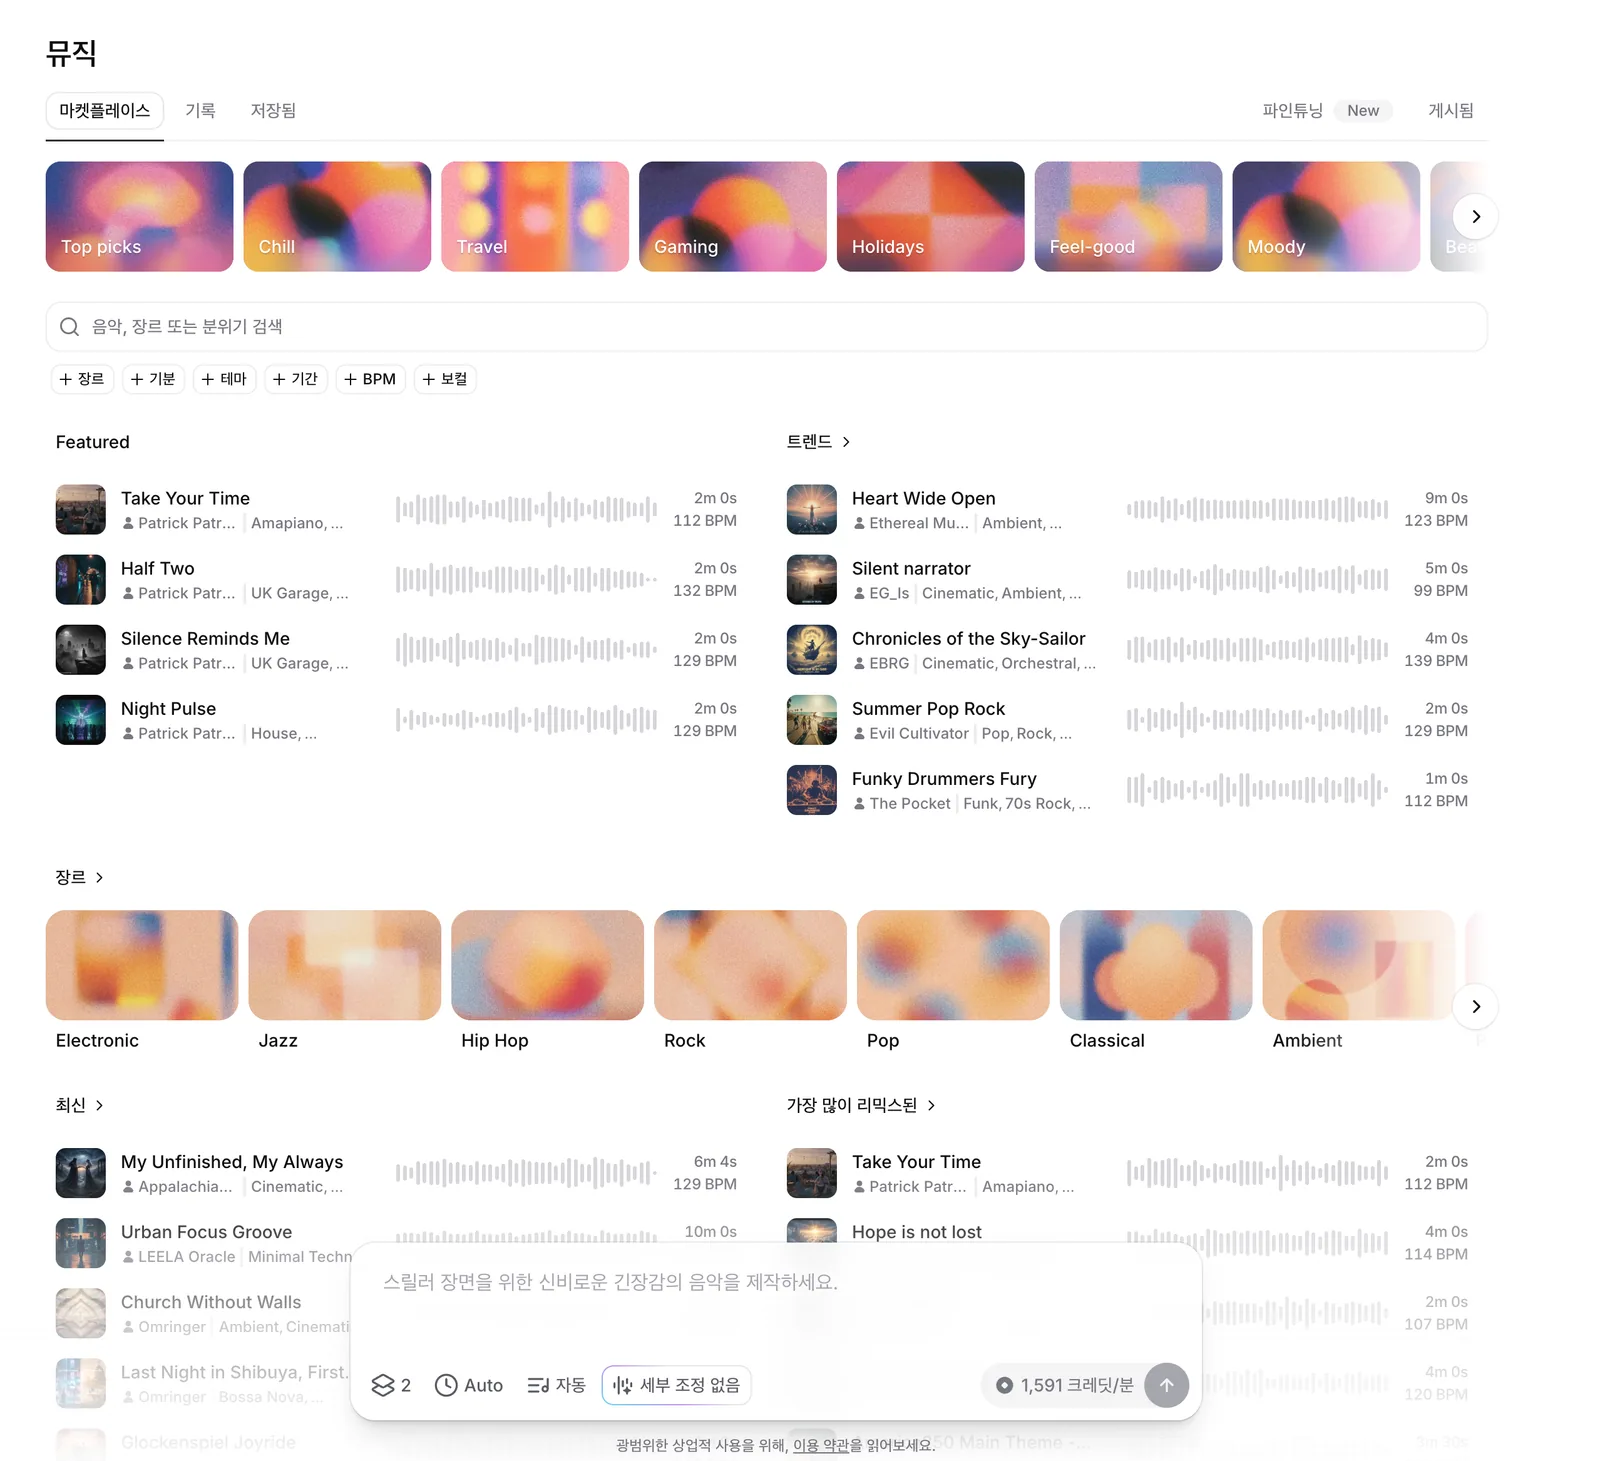Viewport: 1600px width, 1461px height.
Task: Open the Classical genre card
Action: [1156, 966]
